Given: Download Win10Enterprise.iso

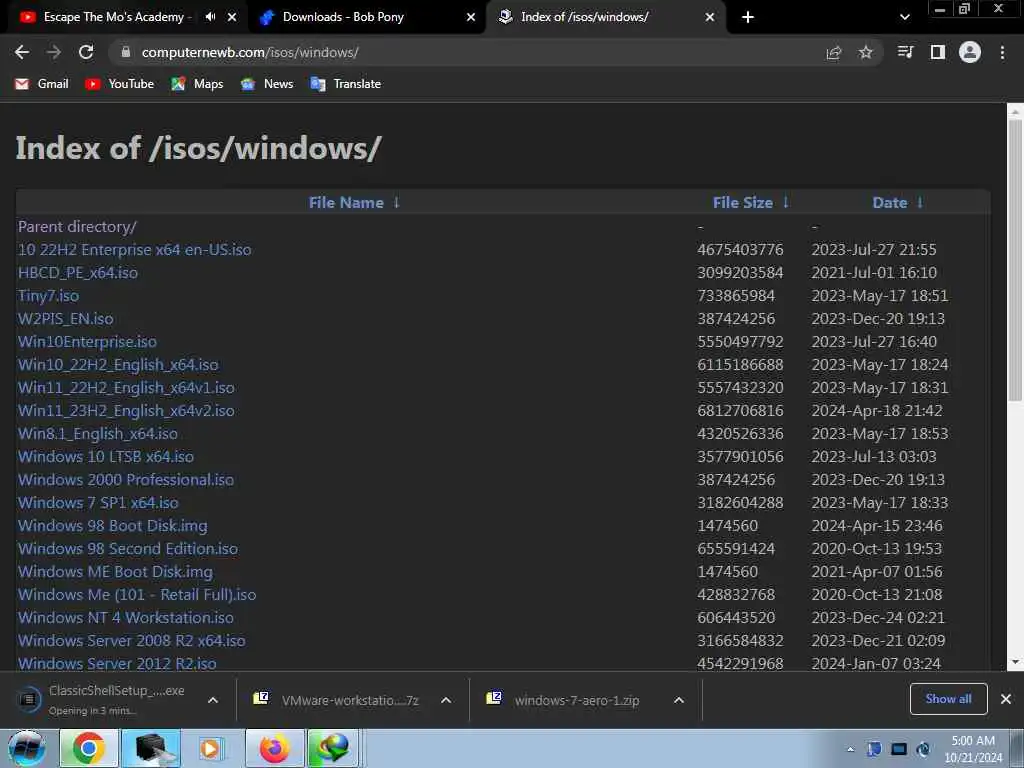Looking at the screenshot, I should [x=87, y=342].
